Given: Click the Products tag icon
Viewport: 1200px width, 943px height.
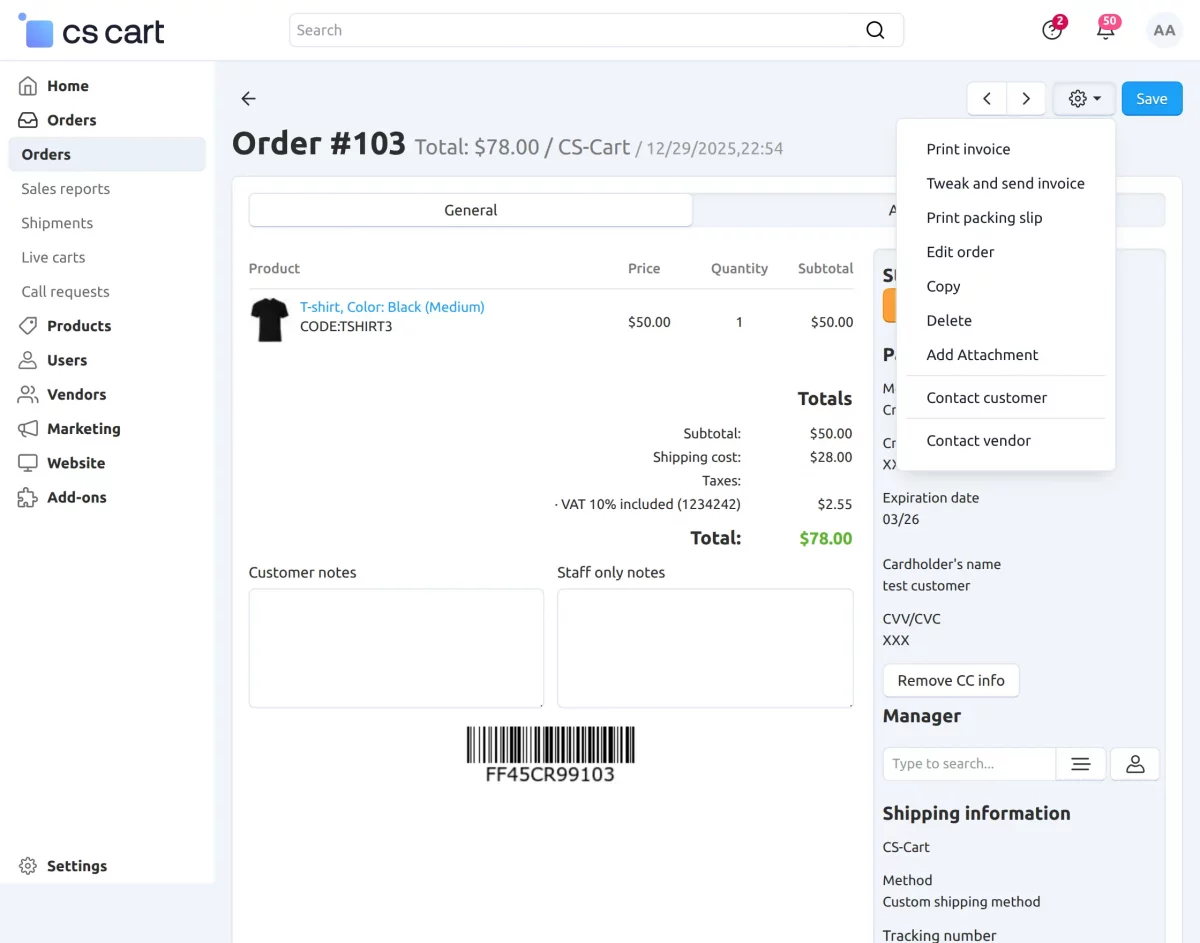Looking at the screenshot, I should click(x=28, y=326).
